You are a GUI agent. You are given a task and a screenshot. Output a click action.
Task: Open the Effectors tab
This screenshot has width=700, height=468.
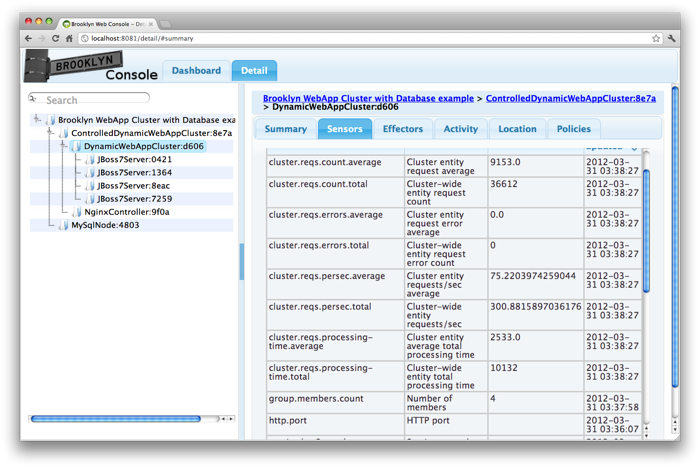[x=403, y=129]
